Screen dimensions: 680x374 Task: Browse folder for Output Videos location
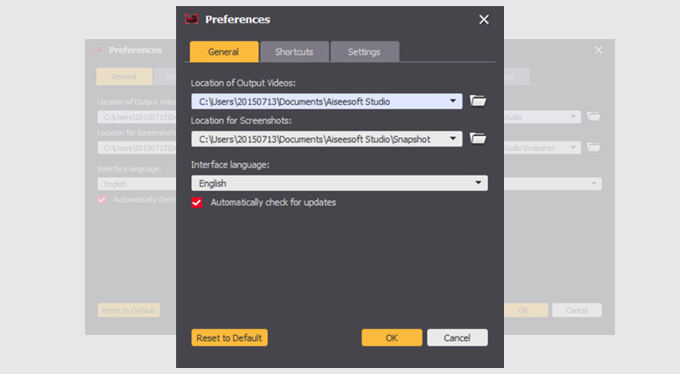click(x=478, y=101)
